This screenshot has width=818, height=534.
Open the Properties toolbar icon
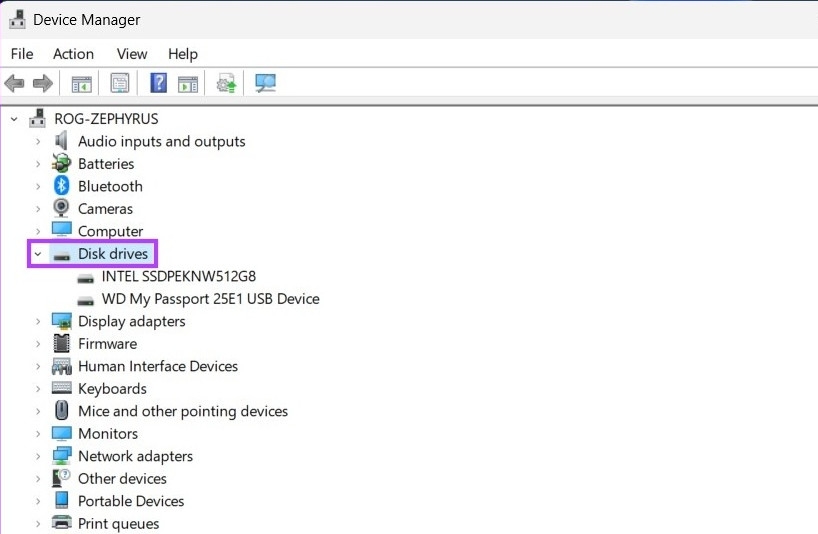coord(119,83)
